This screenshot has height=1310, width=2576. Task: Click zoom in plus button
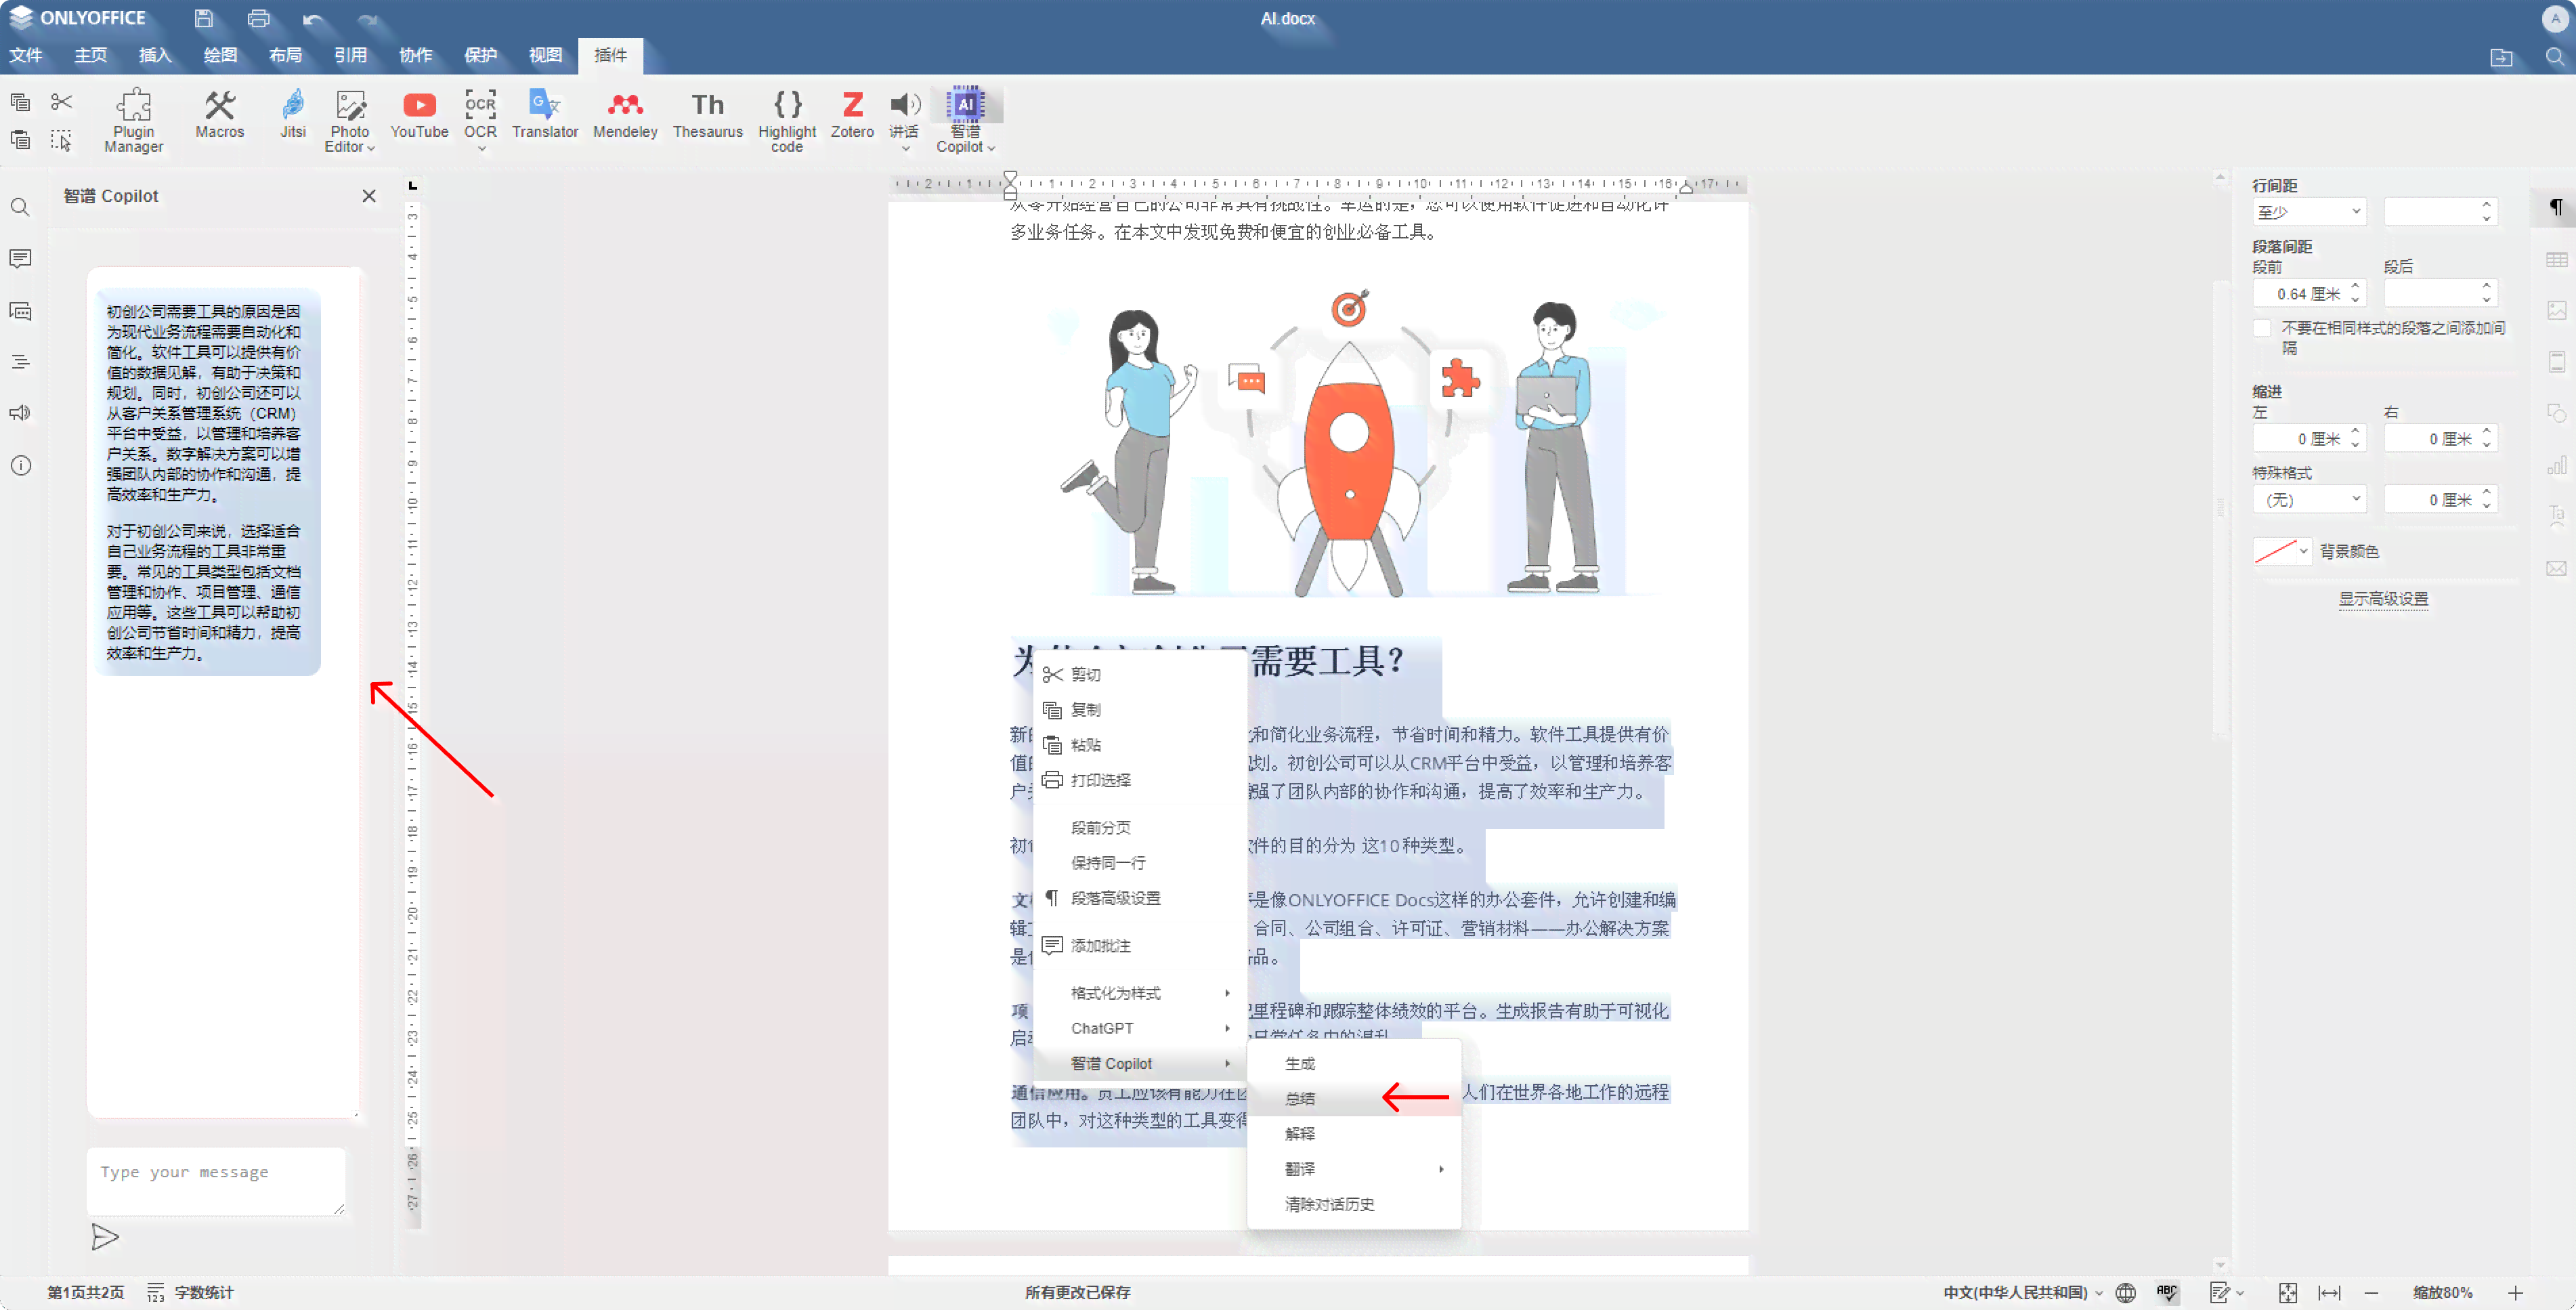pyautogui.click(x=2515, y=1293)
